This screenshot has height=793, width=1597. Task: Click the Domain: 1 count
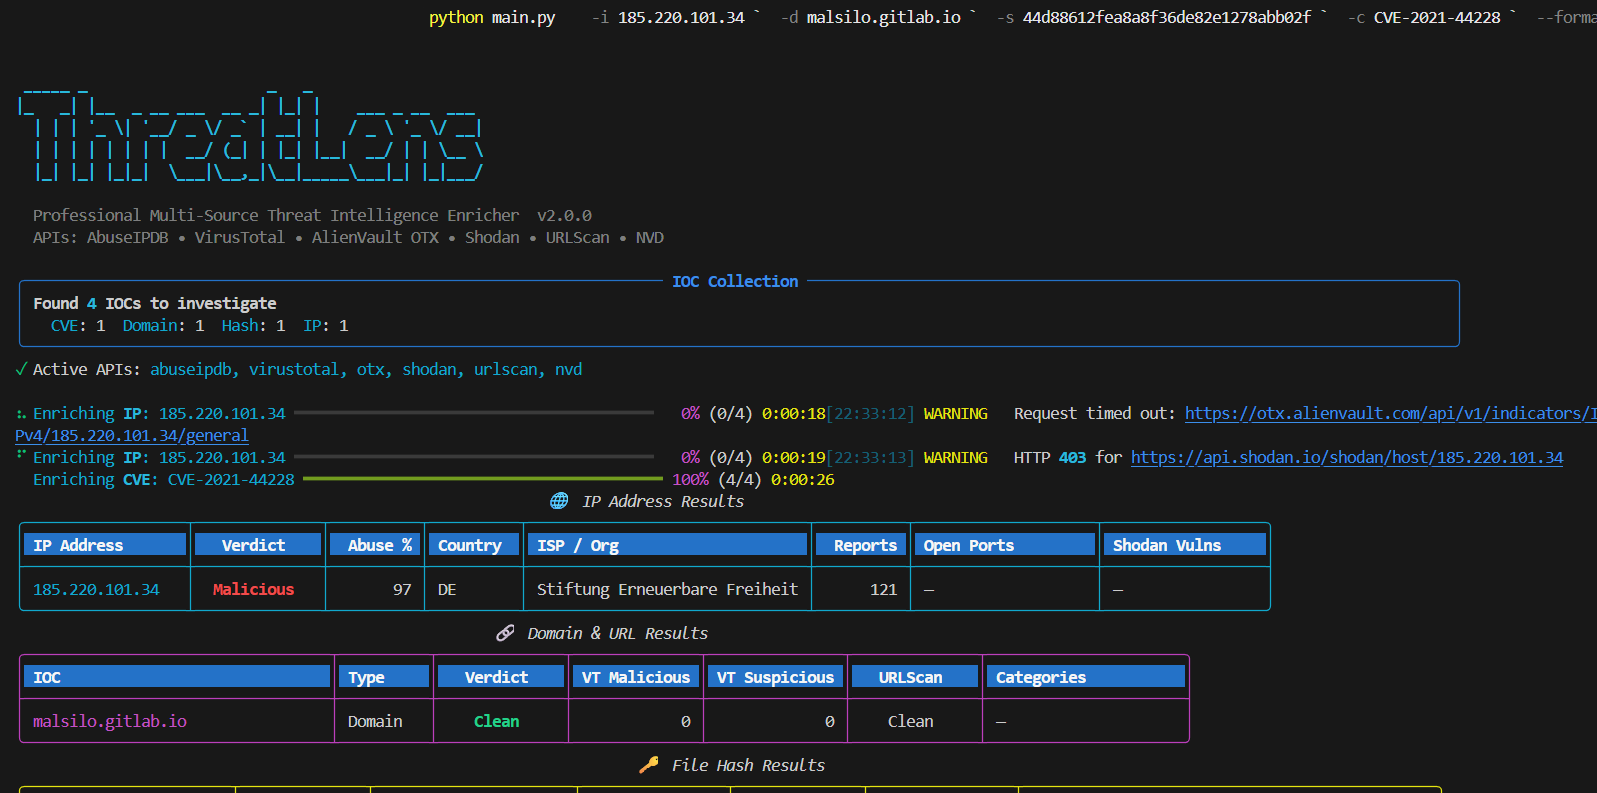pyautogui.click(x=163, y=325)
